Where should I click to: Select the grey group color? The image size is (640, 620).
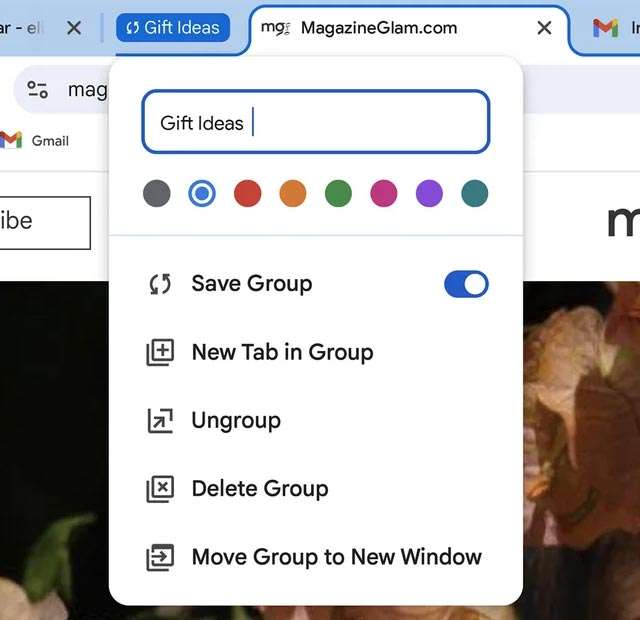(x=157, y=193)
